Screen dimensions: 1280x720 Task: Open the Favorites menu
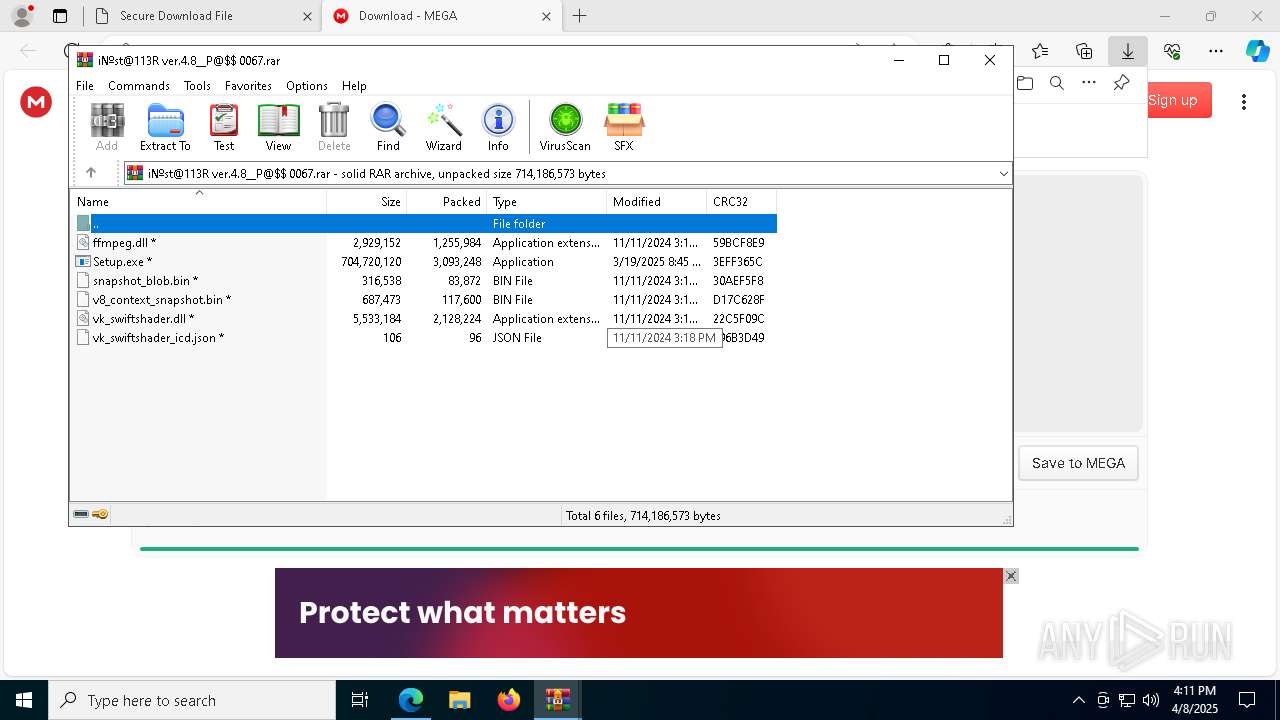[x=248, y=86]
